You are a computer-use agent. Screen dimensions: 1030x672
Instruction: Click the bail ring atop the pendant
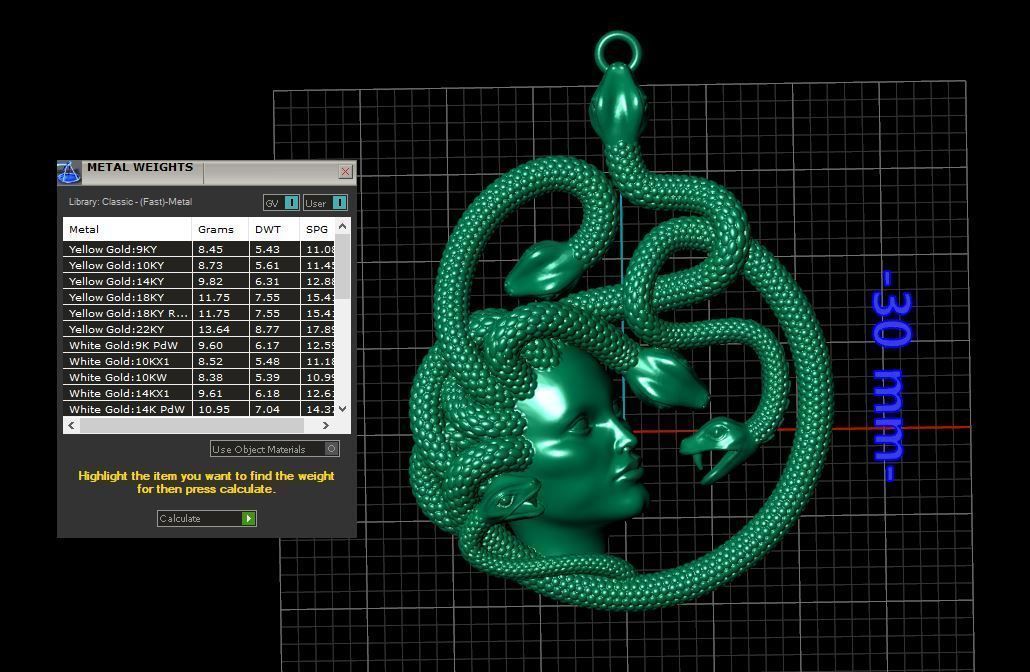(x=617, y=51)
